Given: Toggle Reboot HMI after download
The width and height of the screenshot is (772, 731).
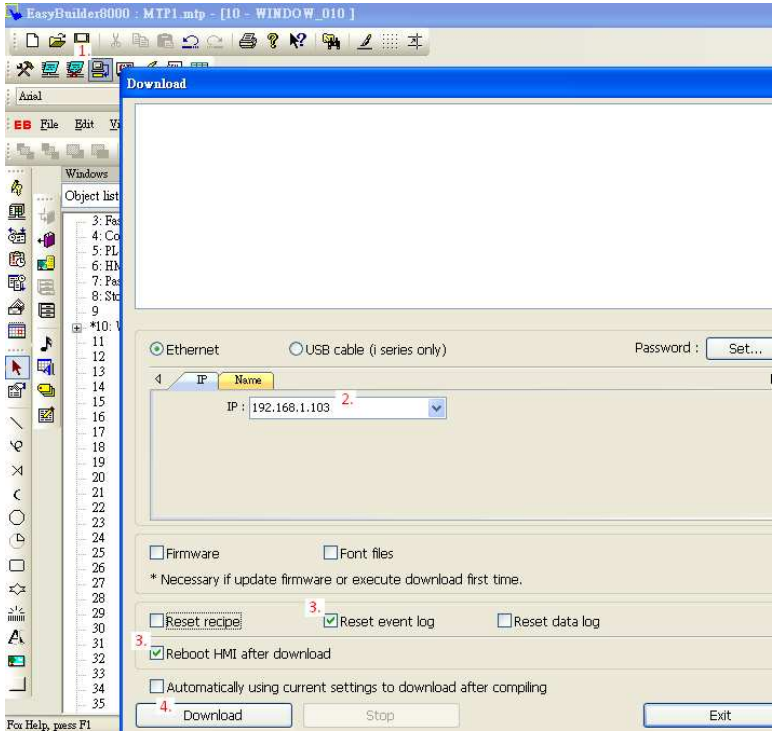Looking at the screenshot, I should (x=157, y=653).
